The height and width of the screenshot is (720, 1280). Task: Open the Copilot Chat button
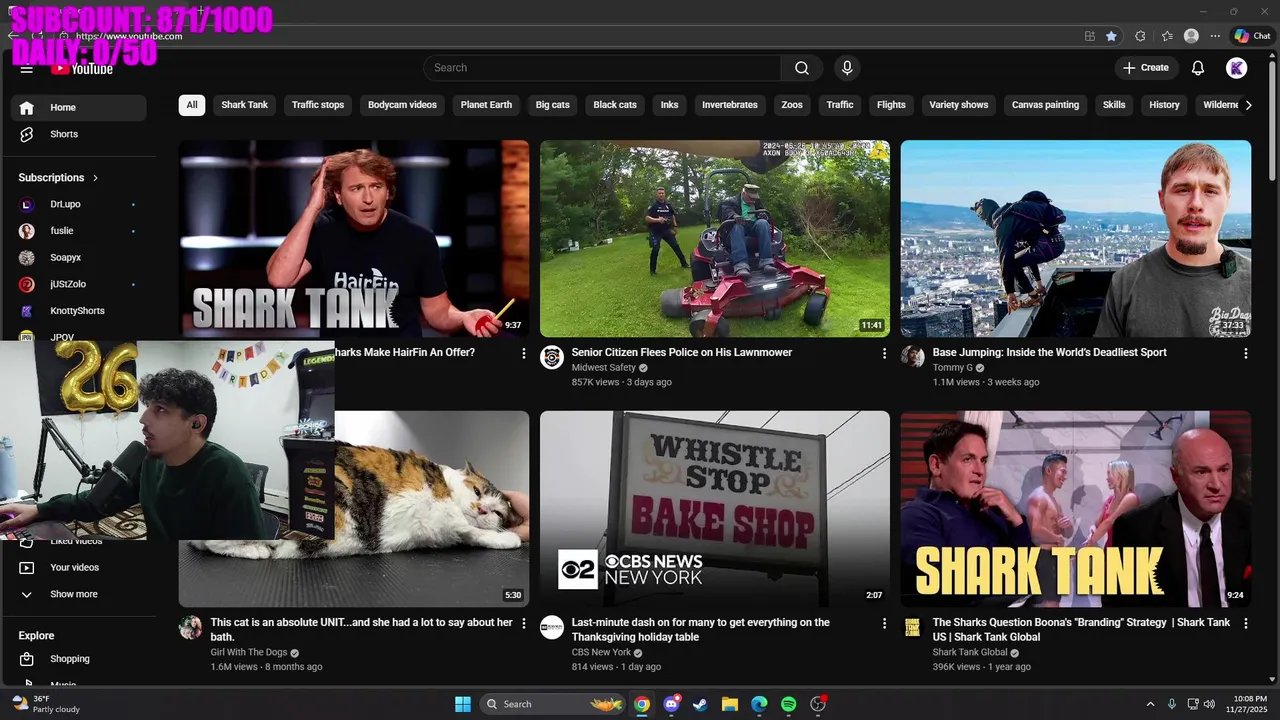1252,36
